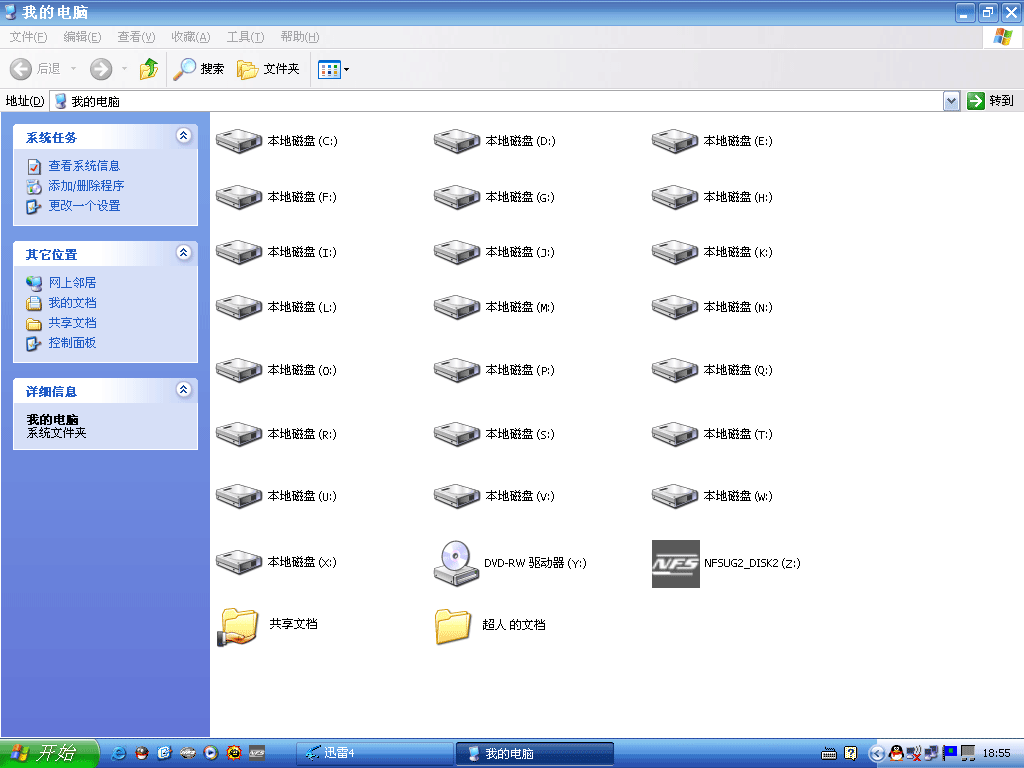
Task: Select the shared documents (共享文档) folder icon
Action: 238,625
